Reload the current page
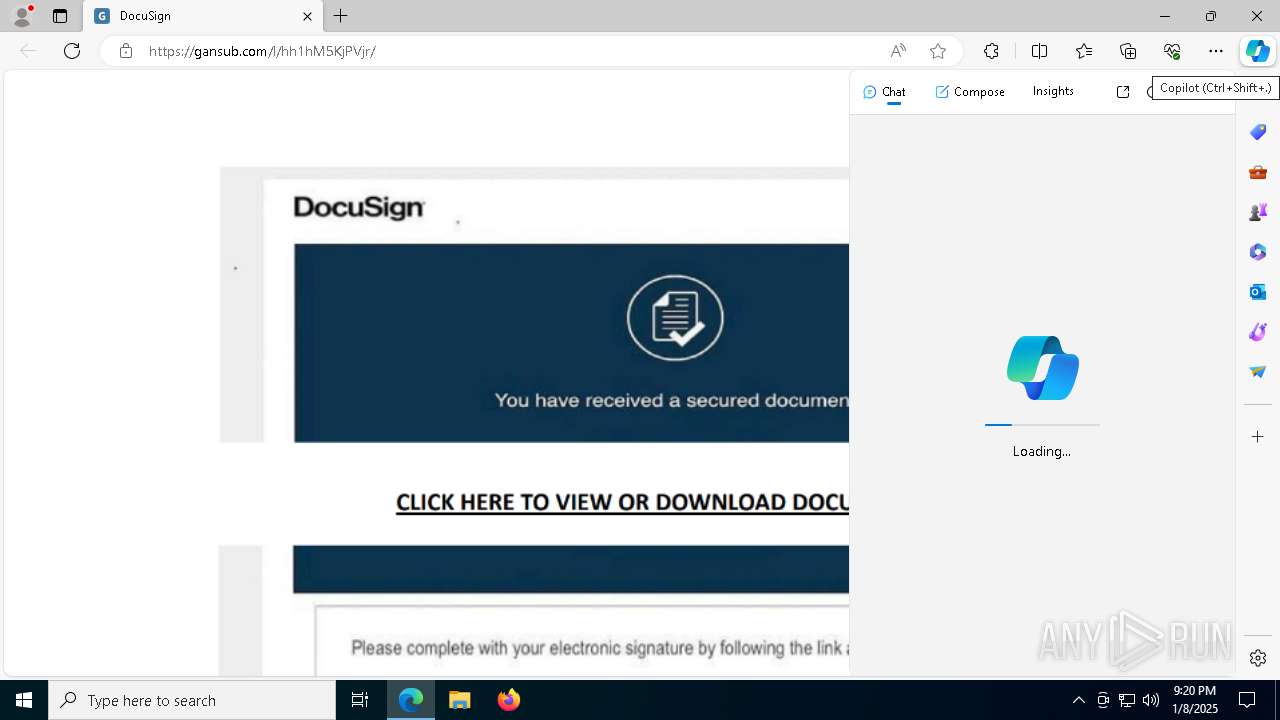1280x720 pixels. coord(72,51)
